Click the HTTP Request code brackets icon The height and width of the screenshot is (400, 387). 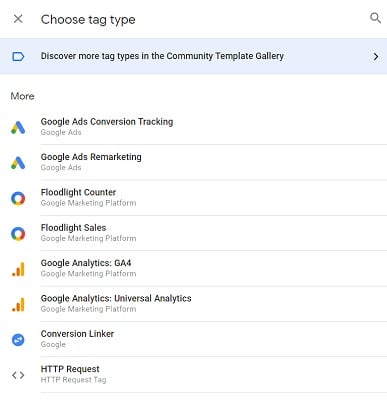(18, 375)
